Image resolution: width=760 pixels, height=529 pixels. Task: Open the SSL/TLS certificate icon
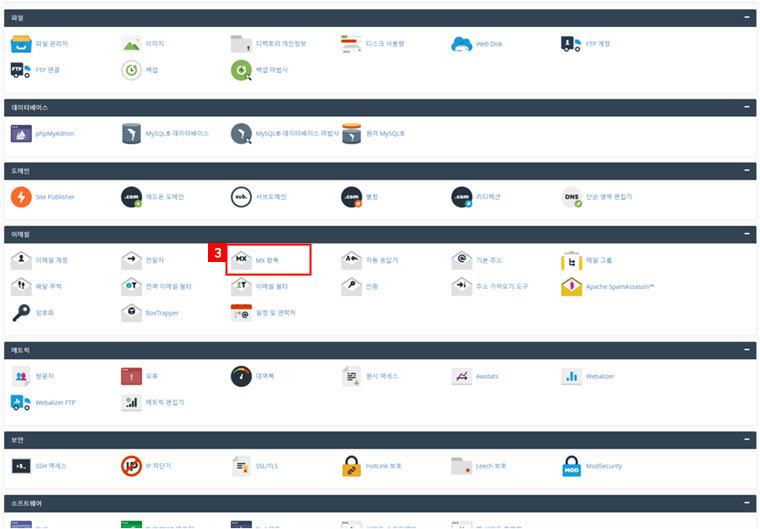pyautogui.click(x=241, y=466)
